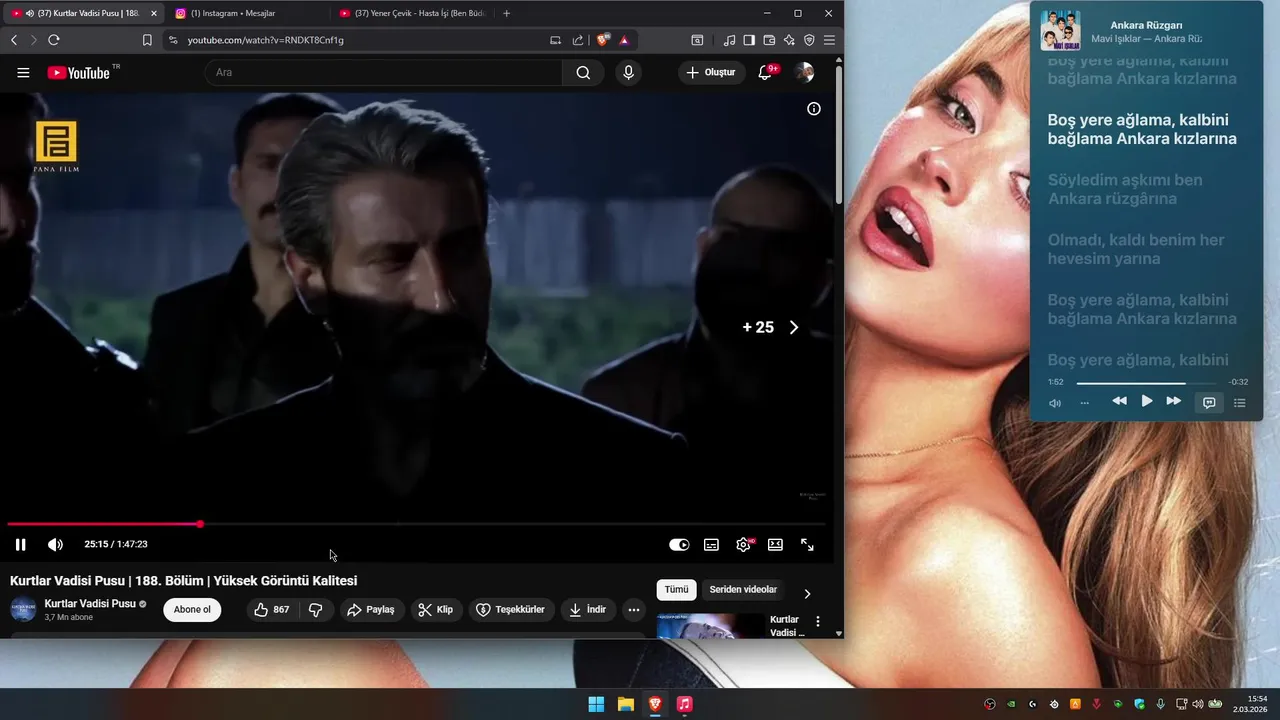Show more filter chips with right chevron
The width and height of the screenshot is (1280, 720).
pos(808,594)
